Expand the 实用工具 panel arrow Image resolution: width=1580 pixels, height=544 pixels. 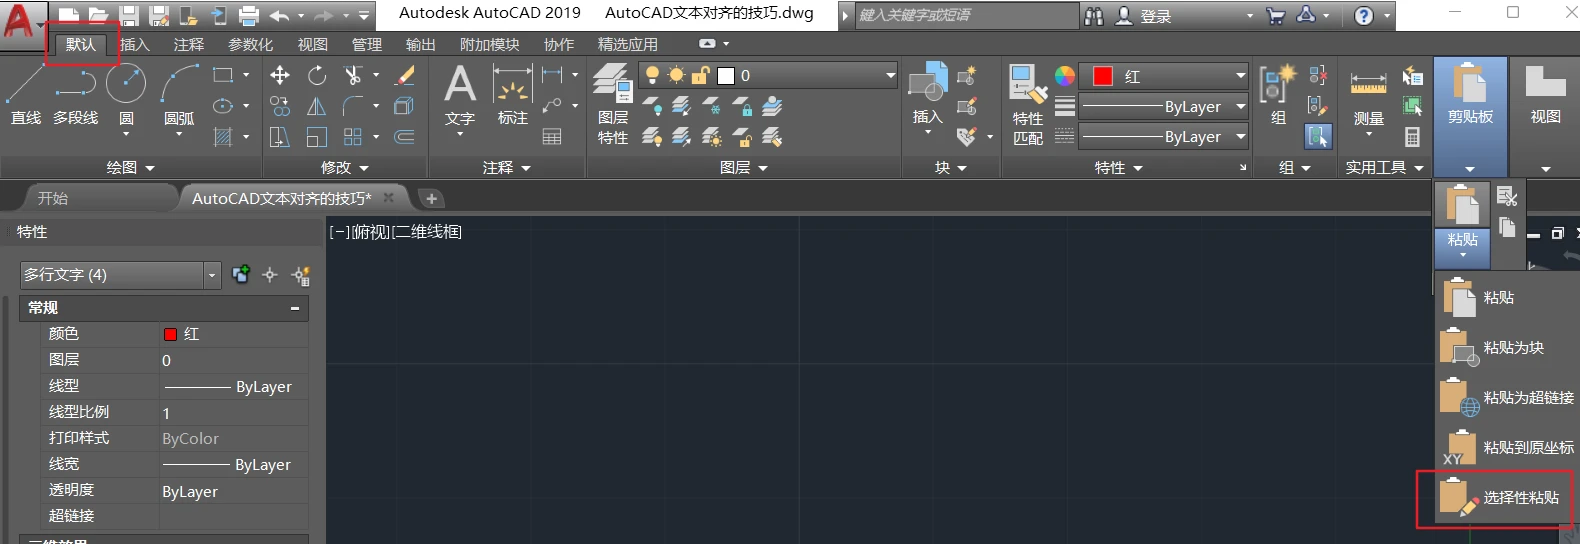[1419, 168]
